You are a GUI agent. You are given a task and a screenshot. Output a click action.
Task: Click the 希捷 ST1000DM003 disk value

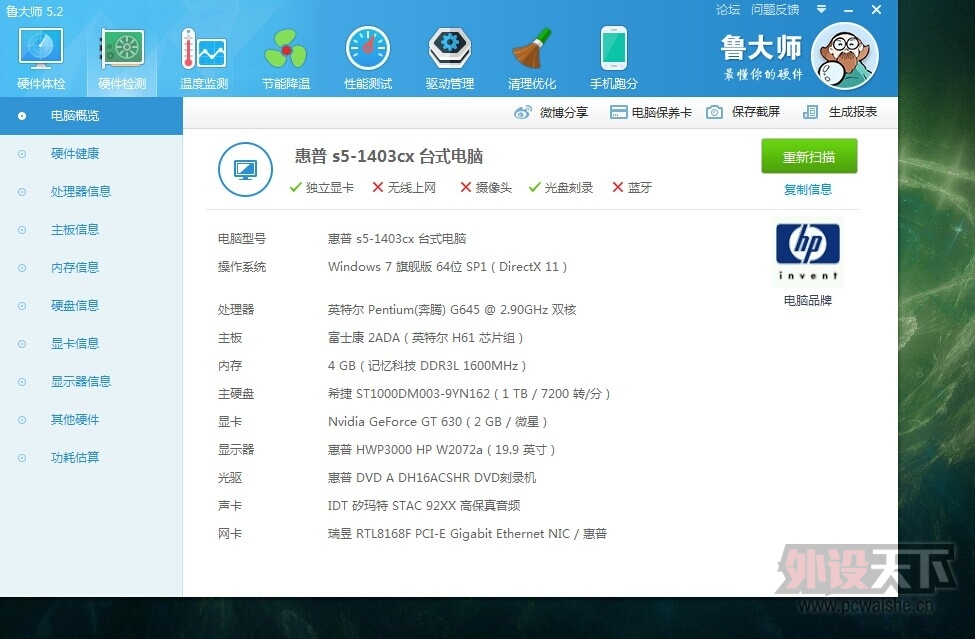click(x=469, y=393)
